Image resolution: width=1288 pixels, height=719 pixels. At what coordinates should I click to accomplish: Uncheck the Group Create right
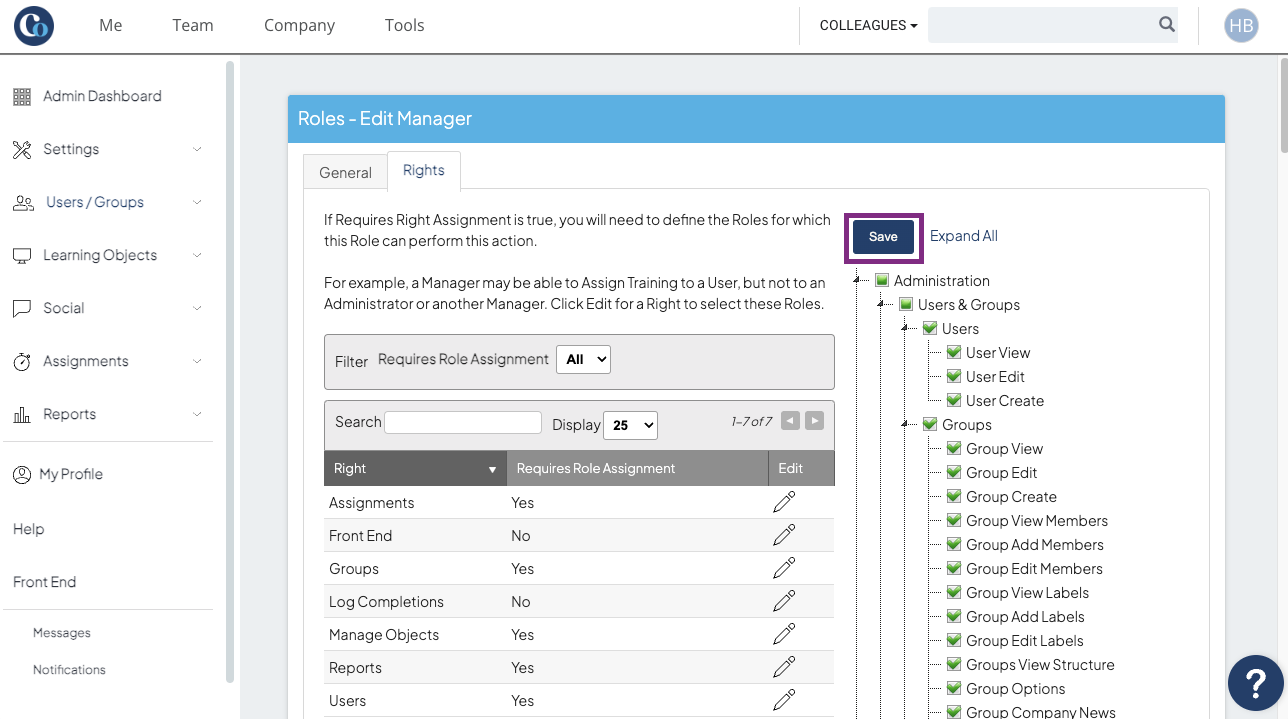coord(954,497)
